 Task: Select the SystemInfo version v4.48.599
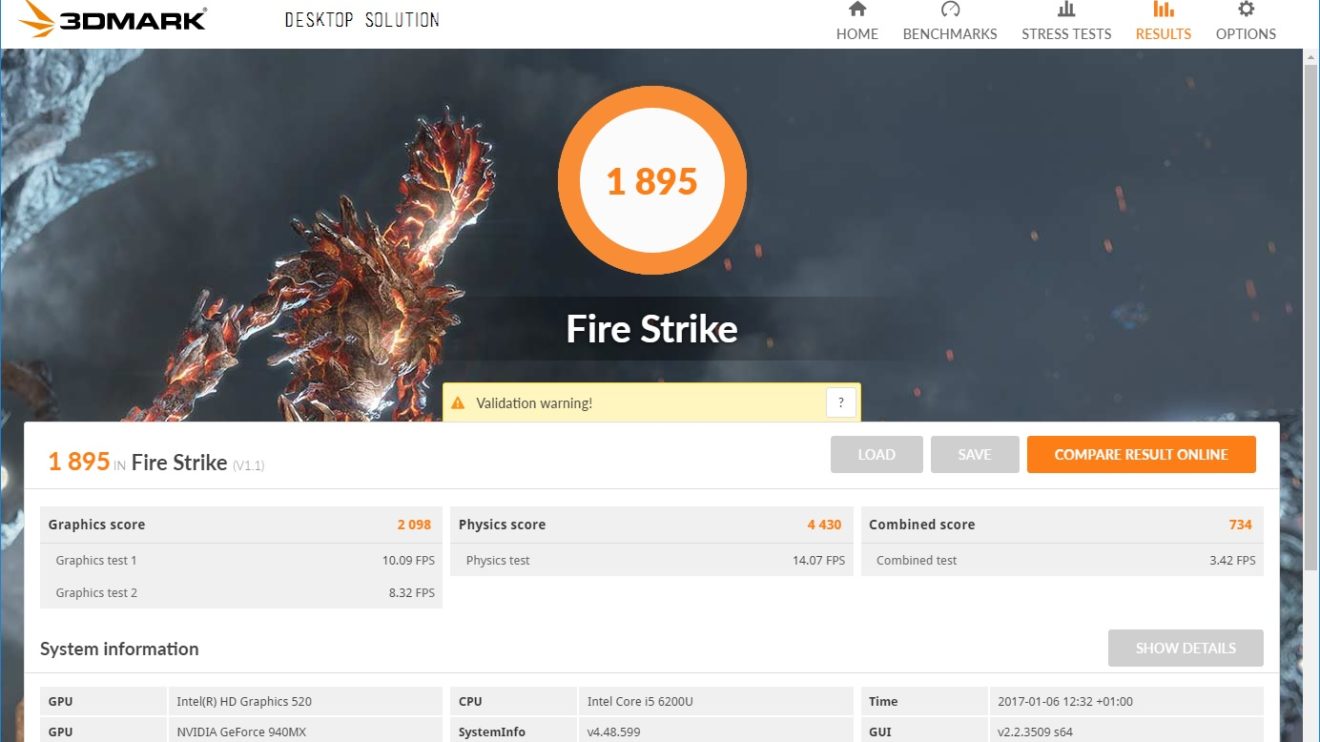pyautogui.click(x=614, y=732)
